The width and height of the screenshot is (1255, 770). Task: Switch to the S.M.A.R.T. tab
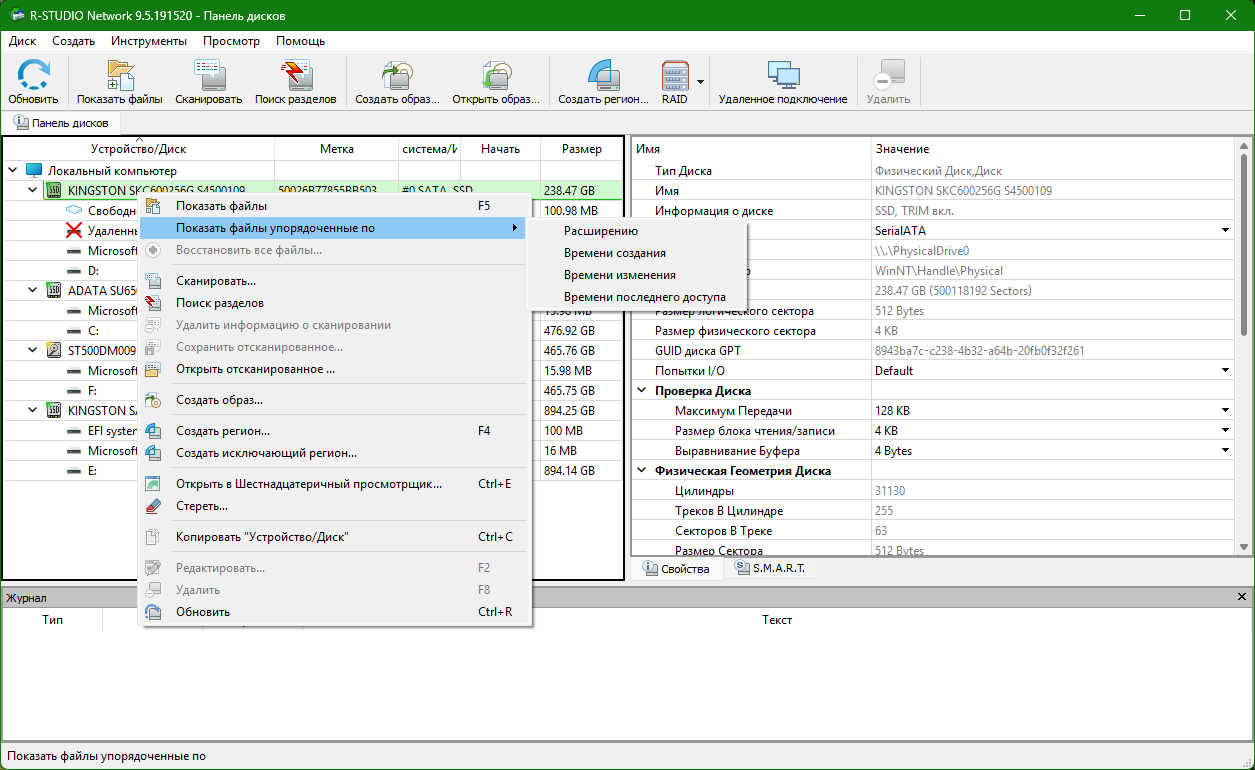pos(775,569)
